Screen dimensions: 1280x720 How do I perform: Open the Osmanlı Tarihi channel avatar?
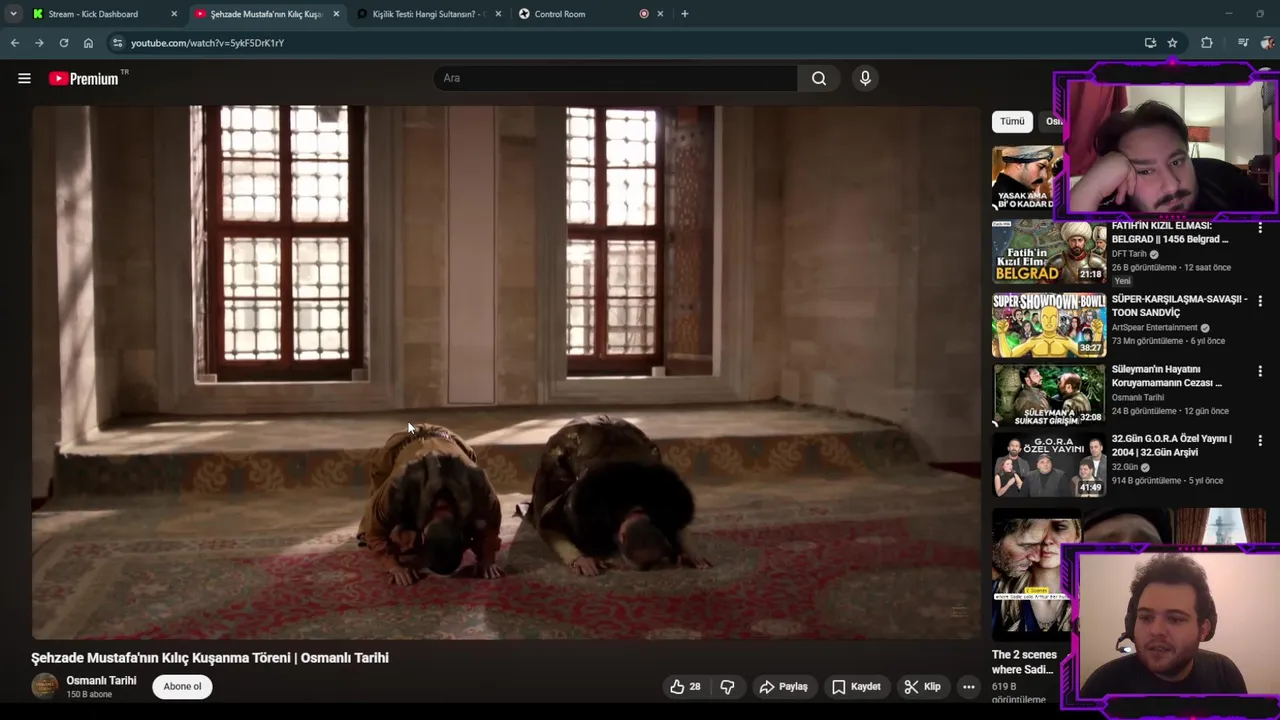point(45,686)
